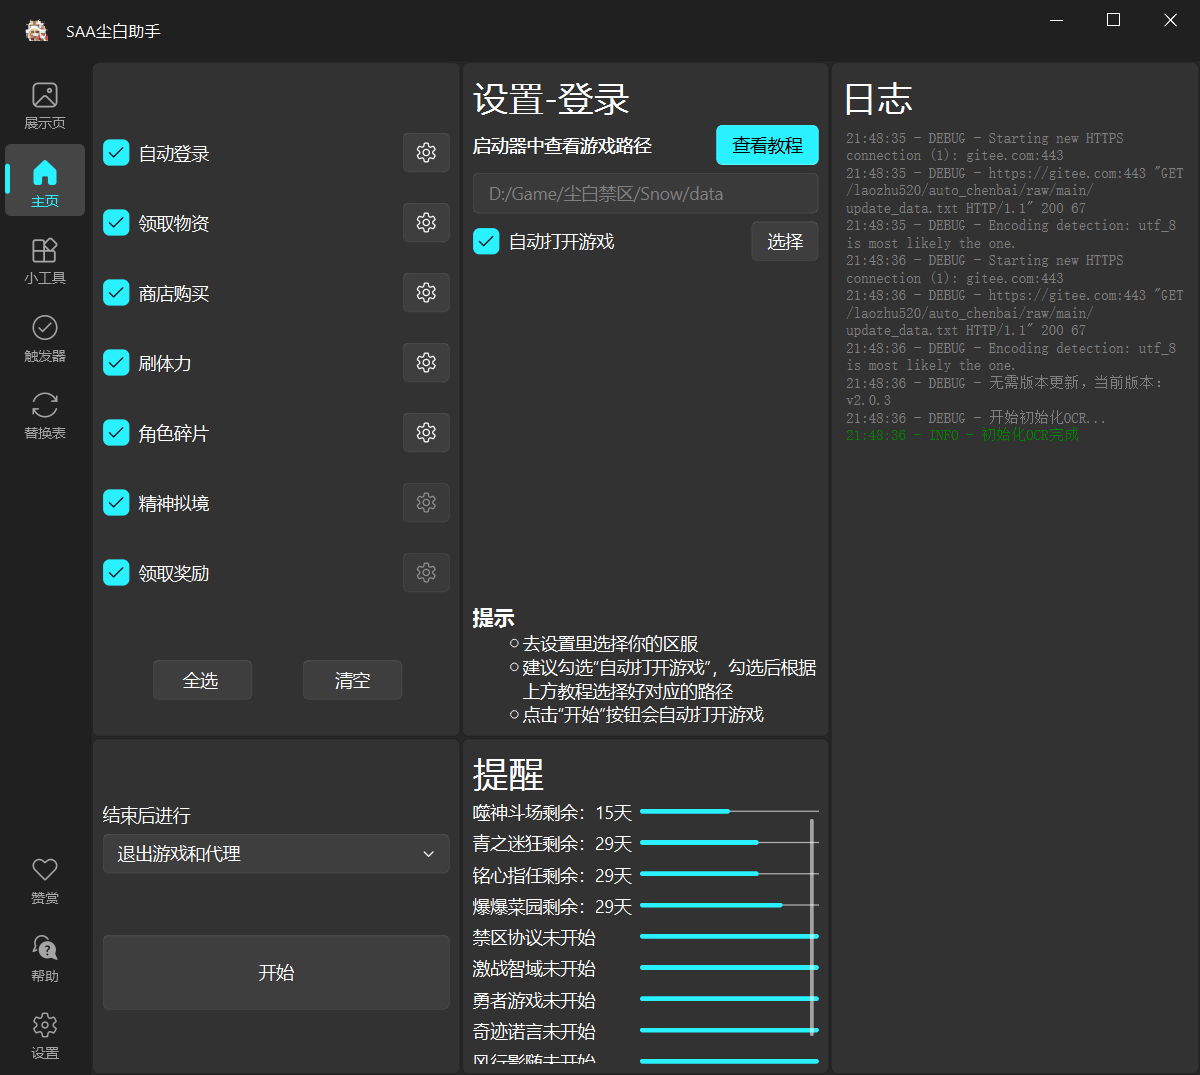Uncheck the 领取奖励 checkbox

click(116, 573)
